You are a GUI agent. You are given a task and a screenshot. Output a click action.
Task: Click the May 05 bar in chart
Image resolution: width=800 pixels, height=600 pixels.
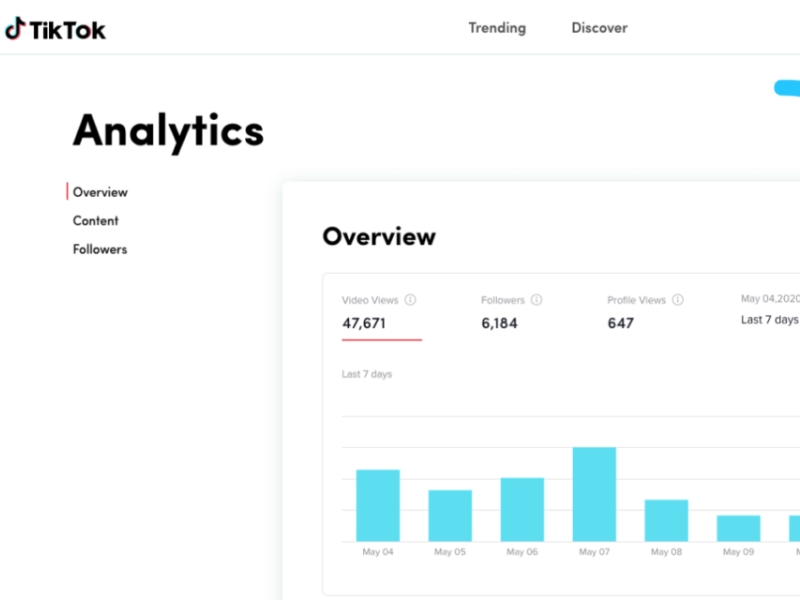(450, 516)
